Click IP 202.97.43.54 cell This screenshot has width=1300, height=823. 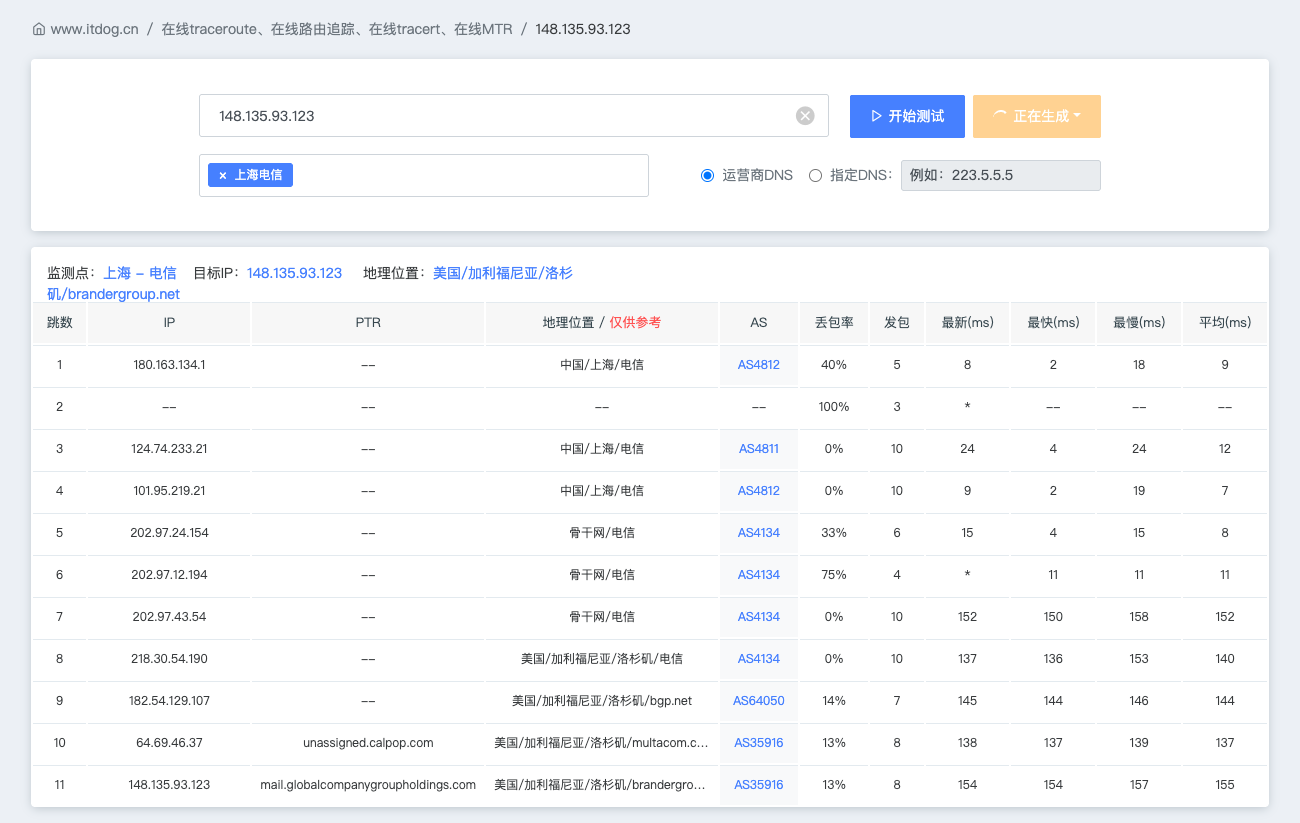pos(169,617)
